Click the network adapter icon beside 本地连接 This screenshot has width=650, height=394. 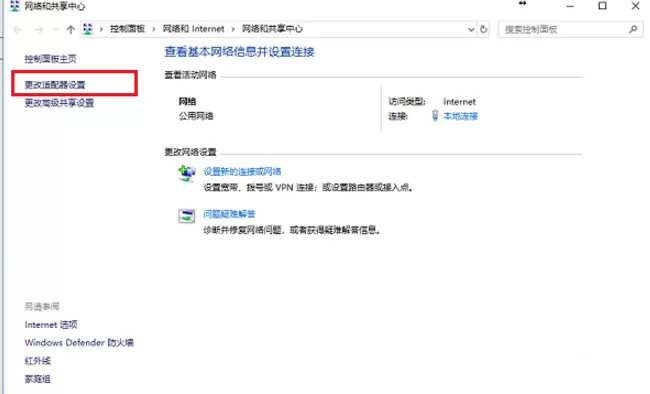pos(435,116)
